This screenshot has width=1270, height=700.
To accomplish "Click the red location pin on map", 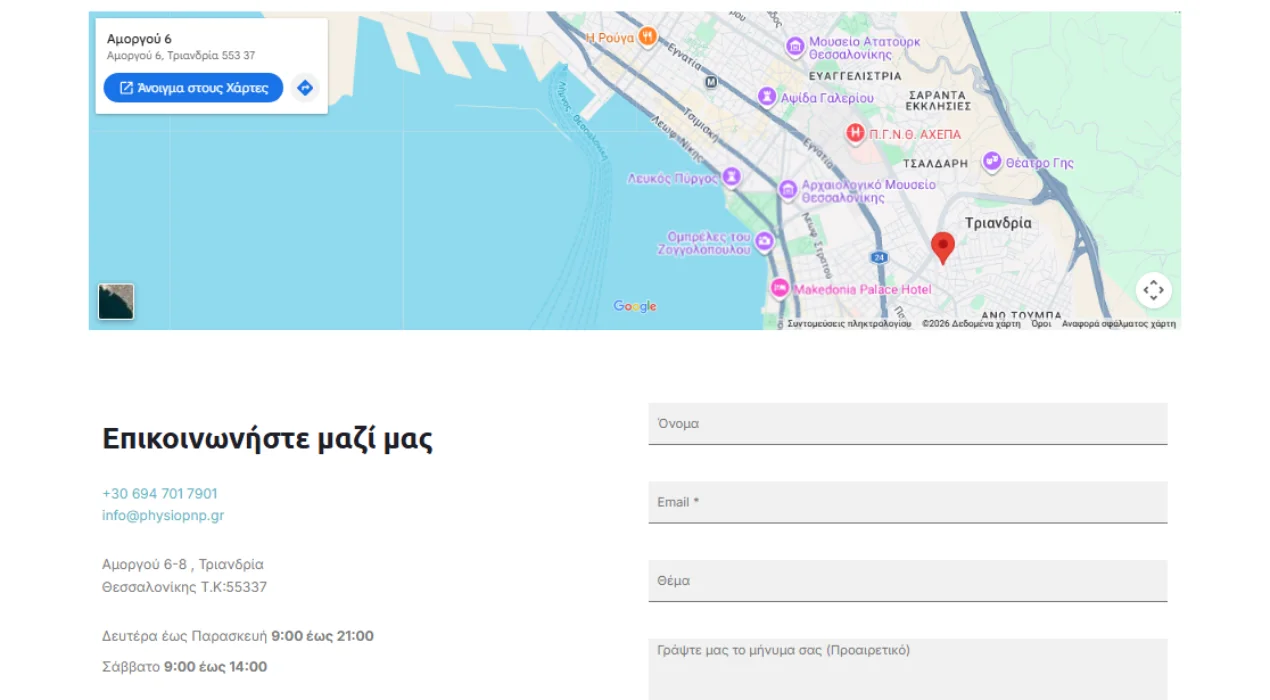I will tap(942, 248).
